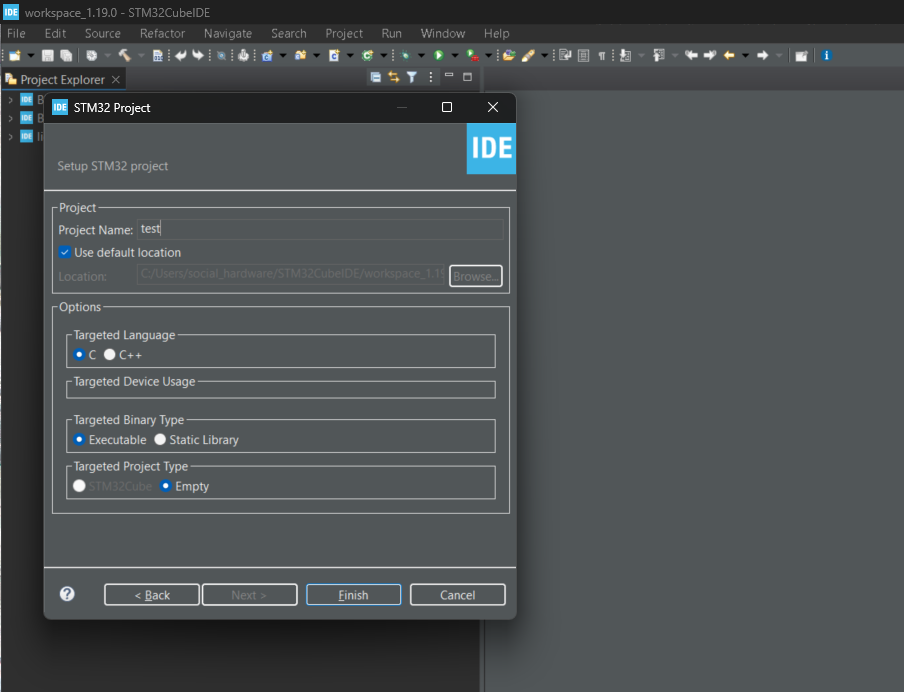This screenshot has width=904, height=692.
Task: Click the Save icon in the toolbar
Action: point(48,55)
